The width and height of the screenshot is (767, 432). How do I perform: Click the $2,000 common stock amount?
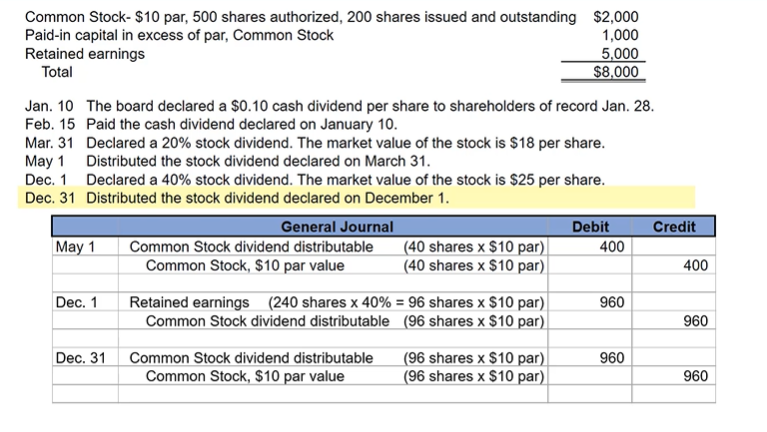click(615, 17)
